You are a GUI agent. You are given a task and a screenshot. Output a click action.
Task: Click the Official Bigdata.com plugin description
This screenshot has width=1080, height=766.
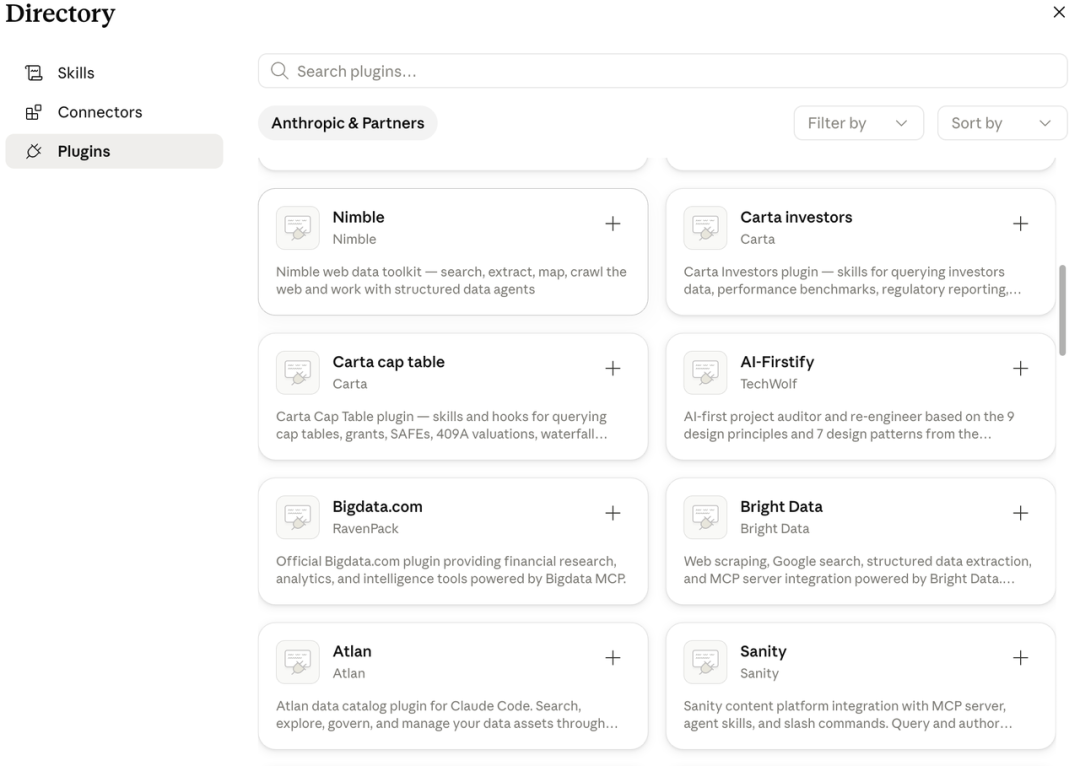pos(451,570)
